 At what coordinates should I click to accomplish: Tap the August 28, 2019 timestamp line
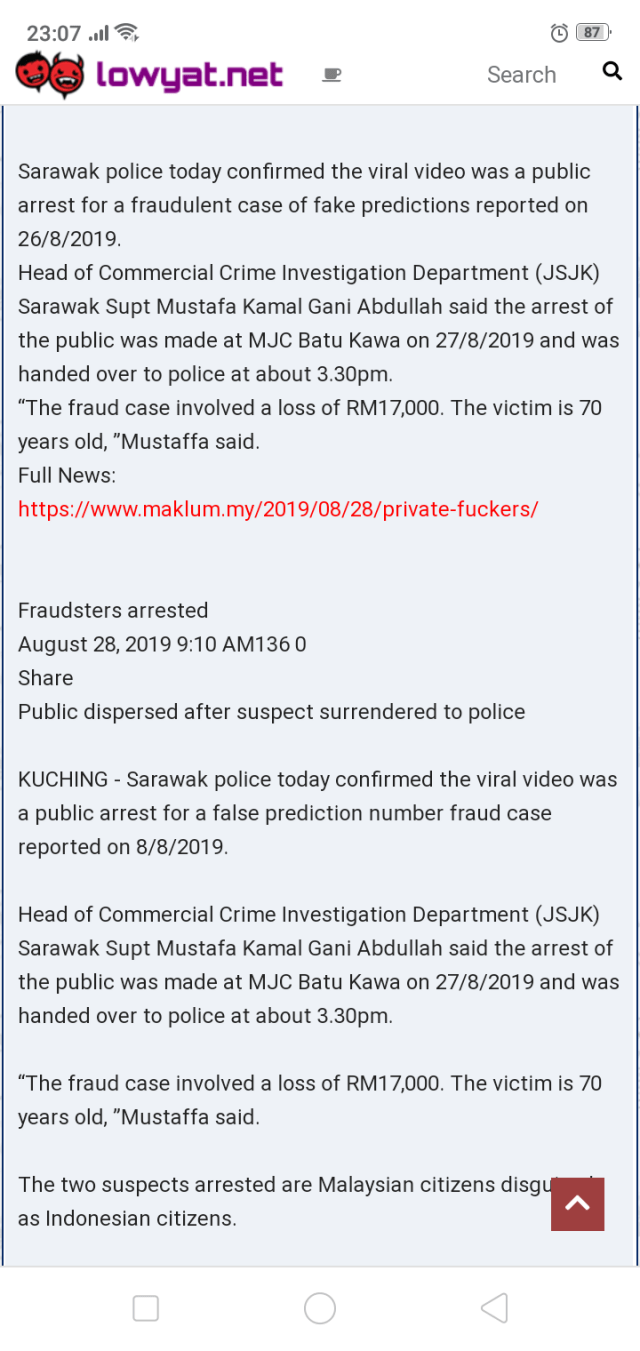click(x=162, y=644)
